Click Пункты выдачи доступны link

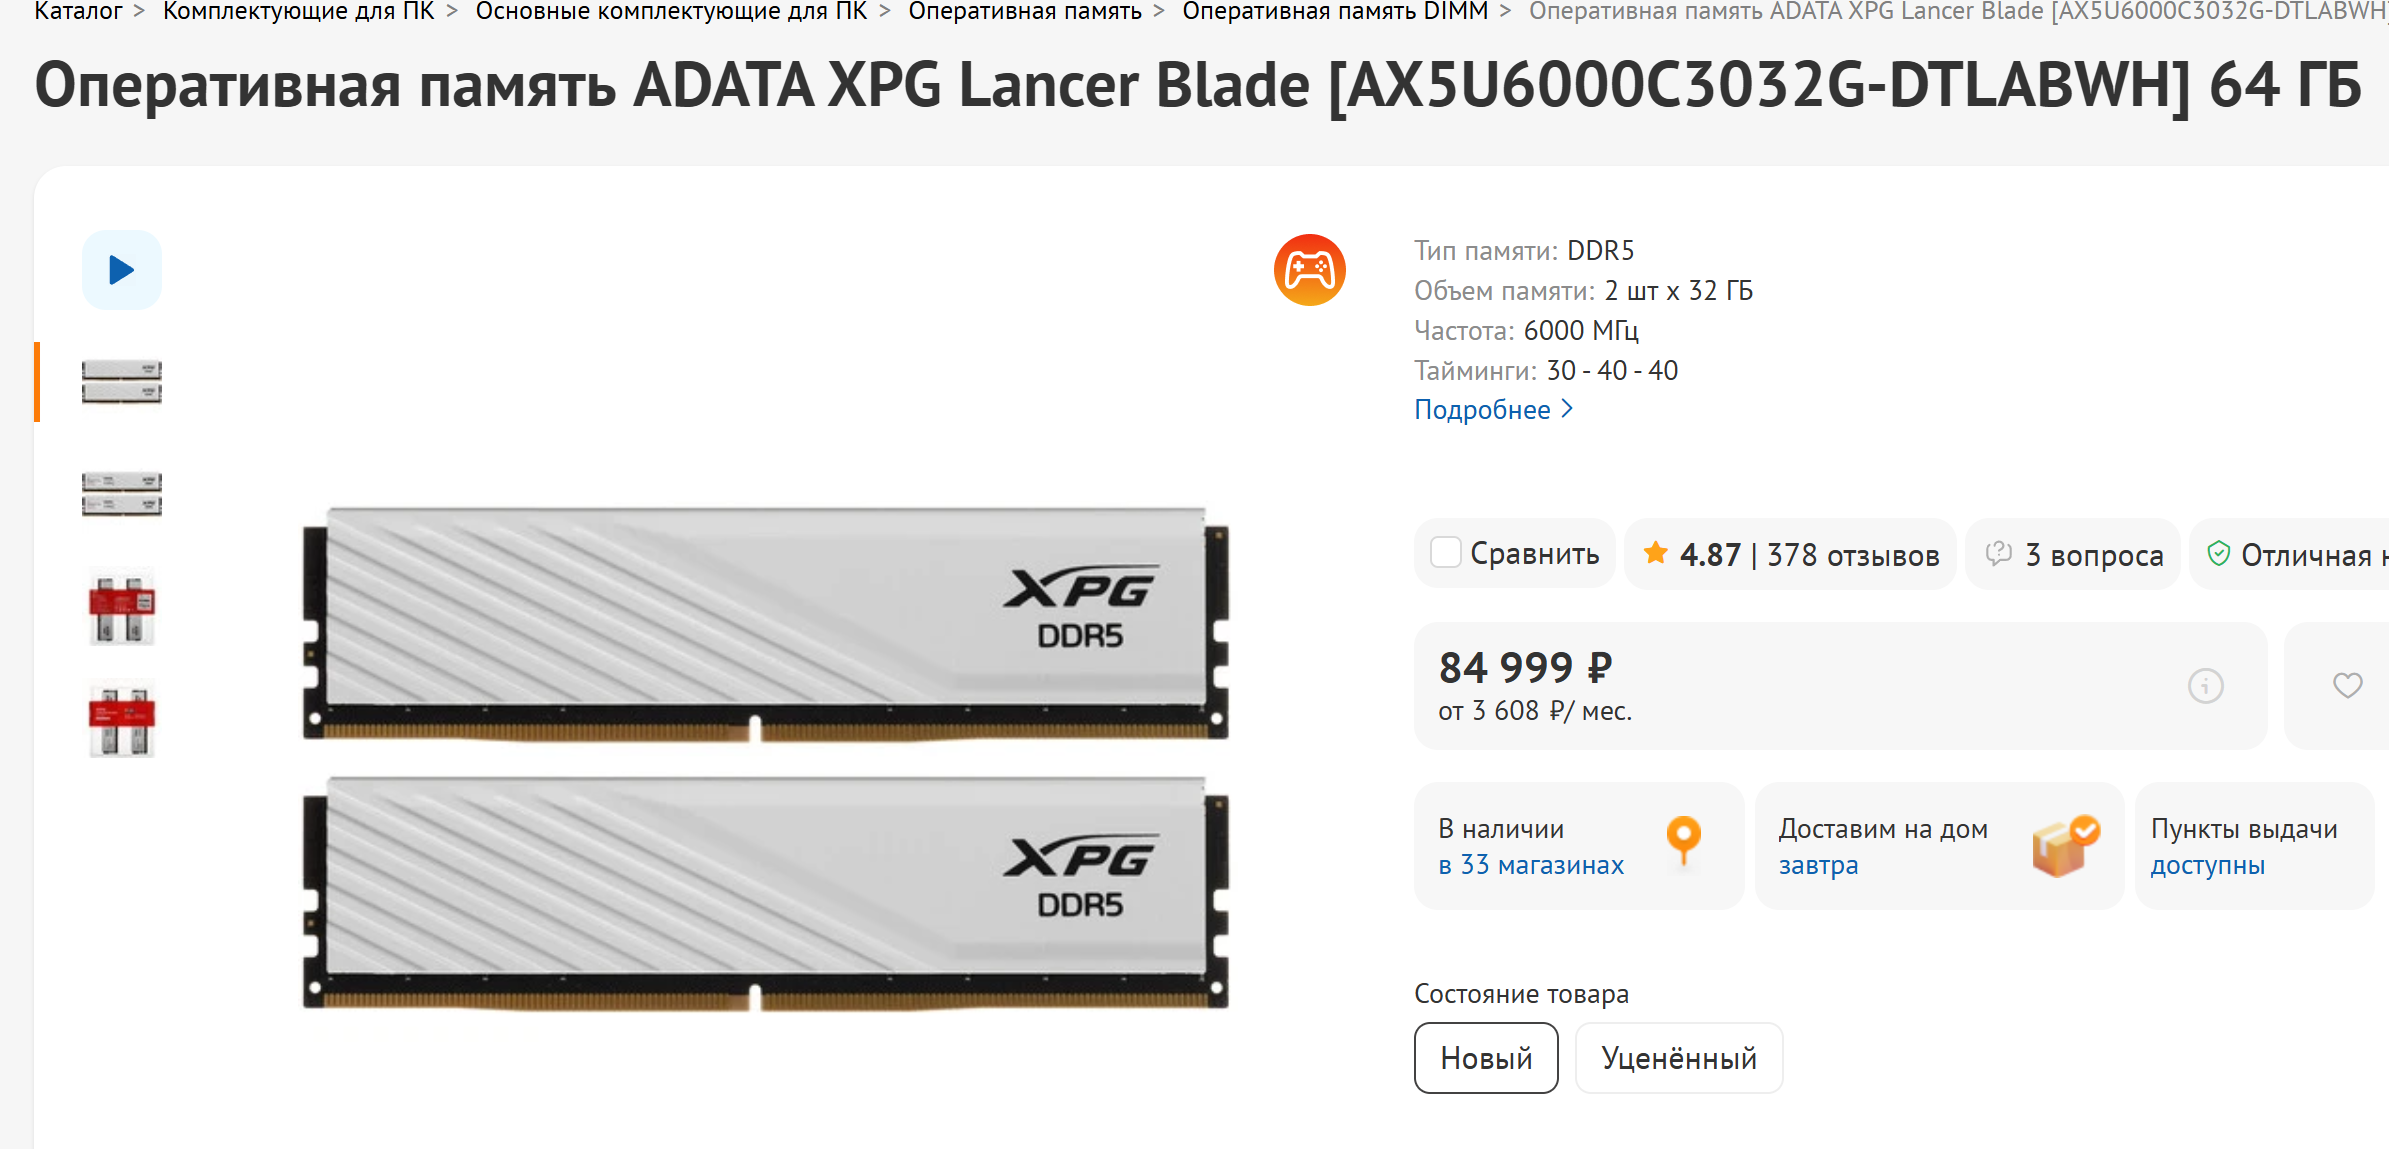click(x=2244, y=847)
